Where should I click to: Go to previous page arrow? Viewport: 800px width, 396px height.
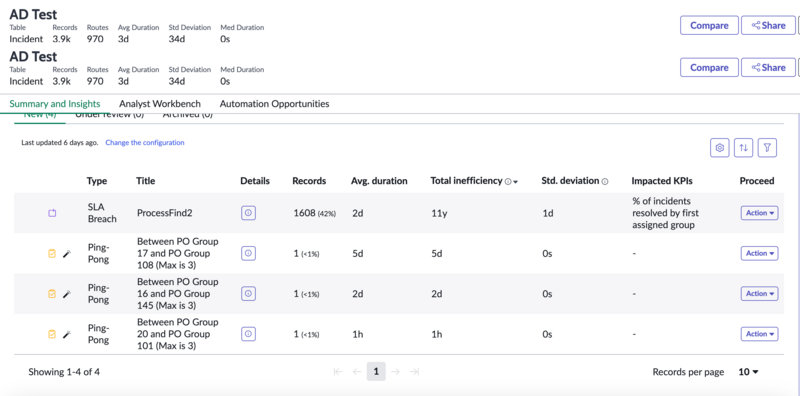[357, 372]
